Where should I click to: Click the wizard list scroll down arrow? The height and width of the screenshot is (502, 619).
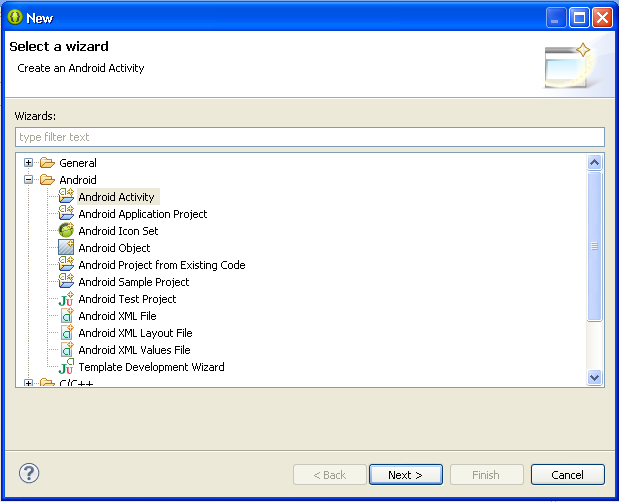pos(594,377)
